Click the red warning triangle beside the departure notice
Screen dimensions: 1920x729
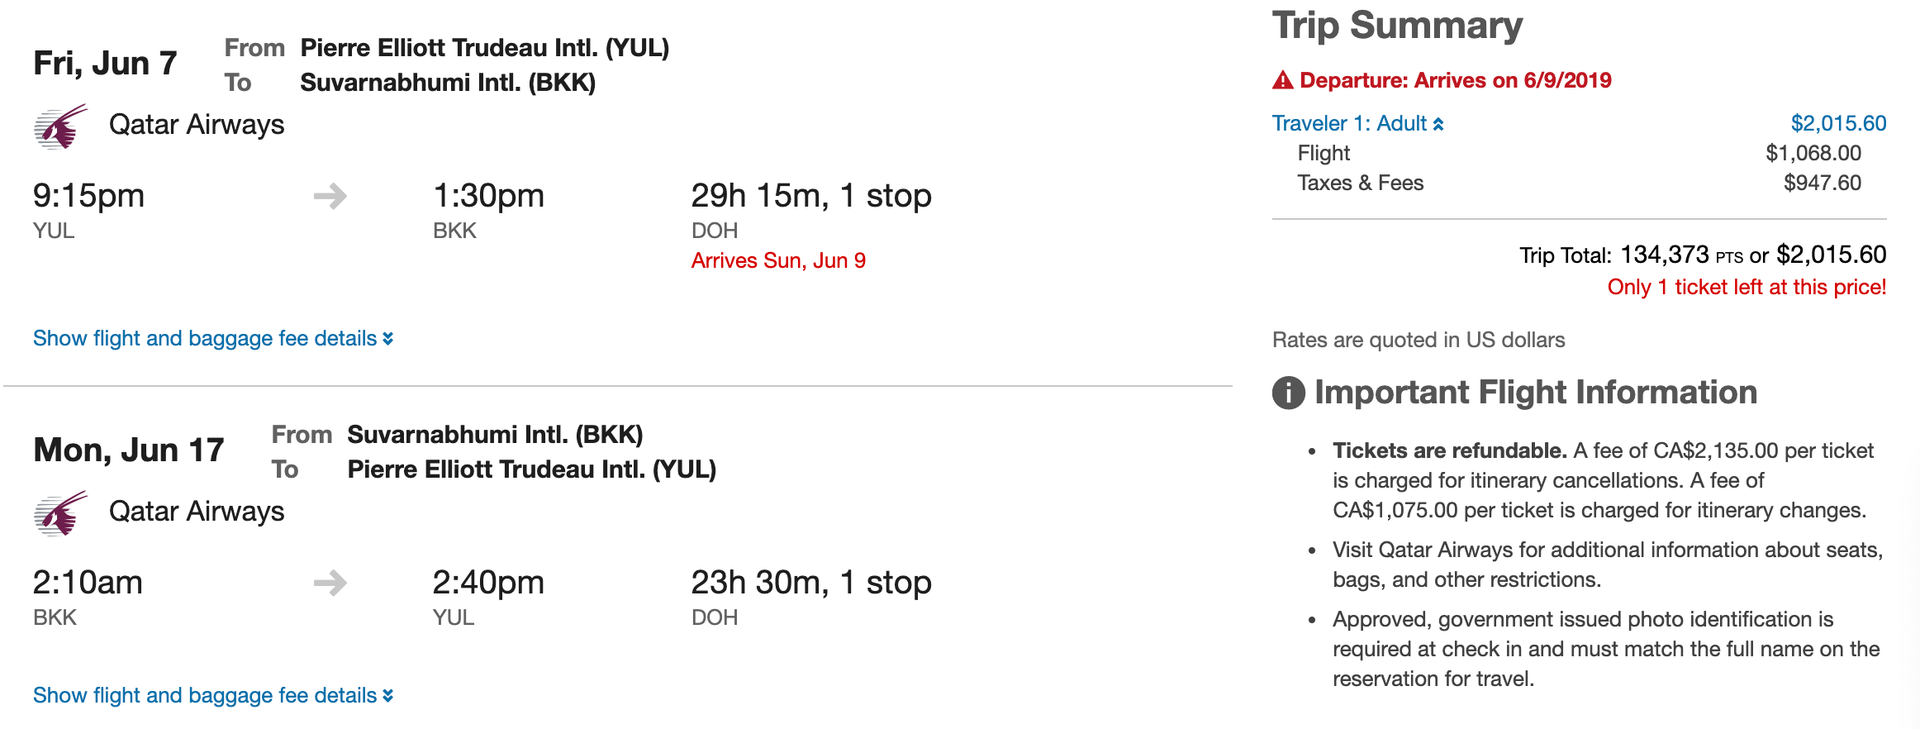pyautogui.click(x=1283, y=79)
